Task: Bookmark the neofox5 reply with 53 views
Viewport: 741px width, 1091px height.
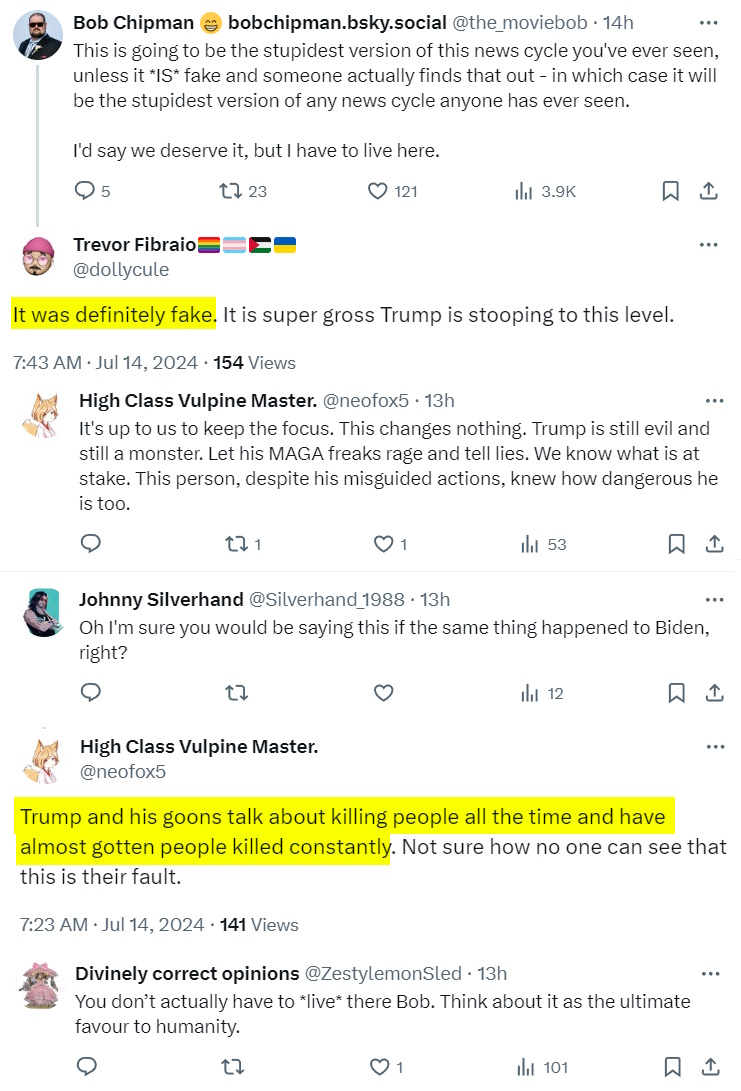Action: point(676,544)
